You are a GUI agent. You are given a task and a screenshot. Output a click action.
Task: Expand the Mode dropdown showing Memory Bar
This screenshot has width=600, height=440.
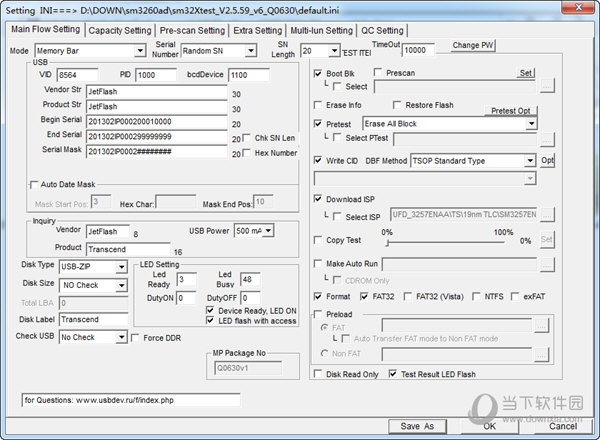(140, 51)
